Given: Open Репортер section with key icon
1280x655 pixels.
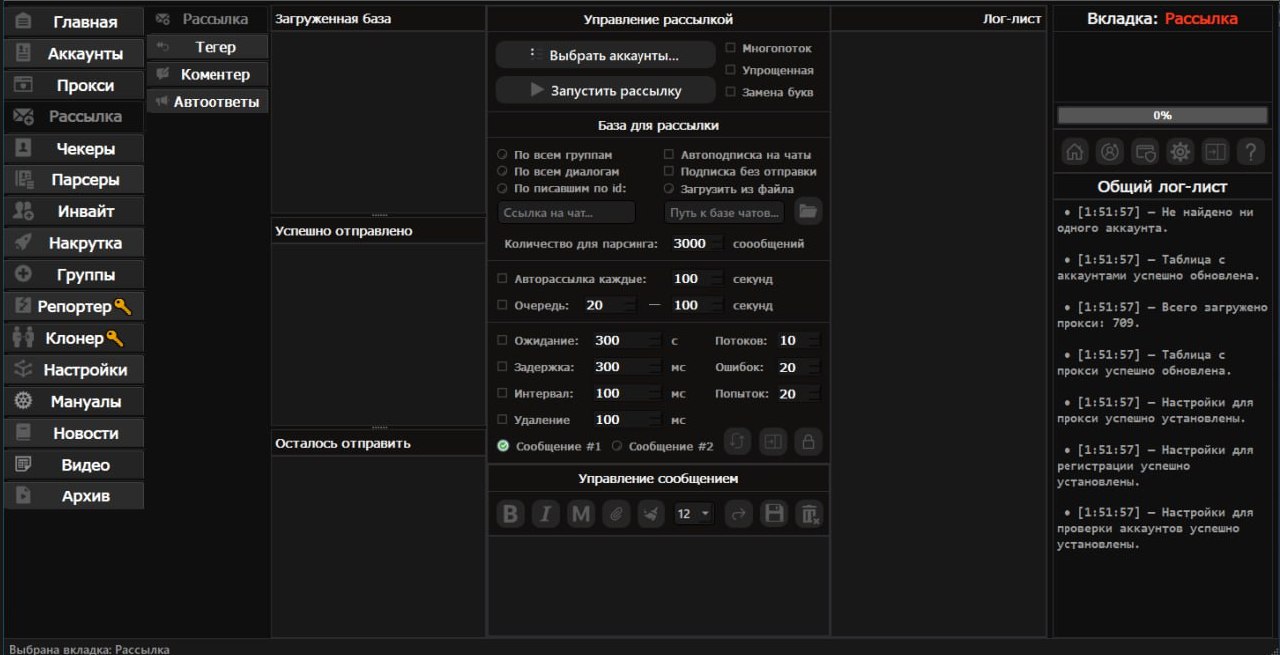Looking at the screenshot, I should (74, 307).
